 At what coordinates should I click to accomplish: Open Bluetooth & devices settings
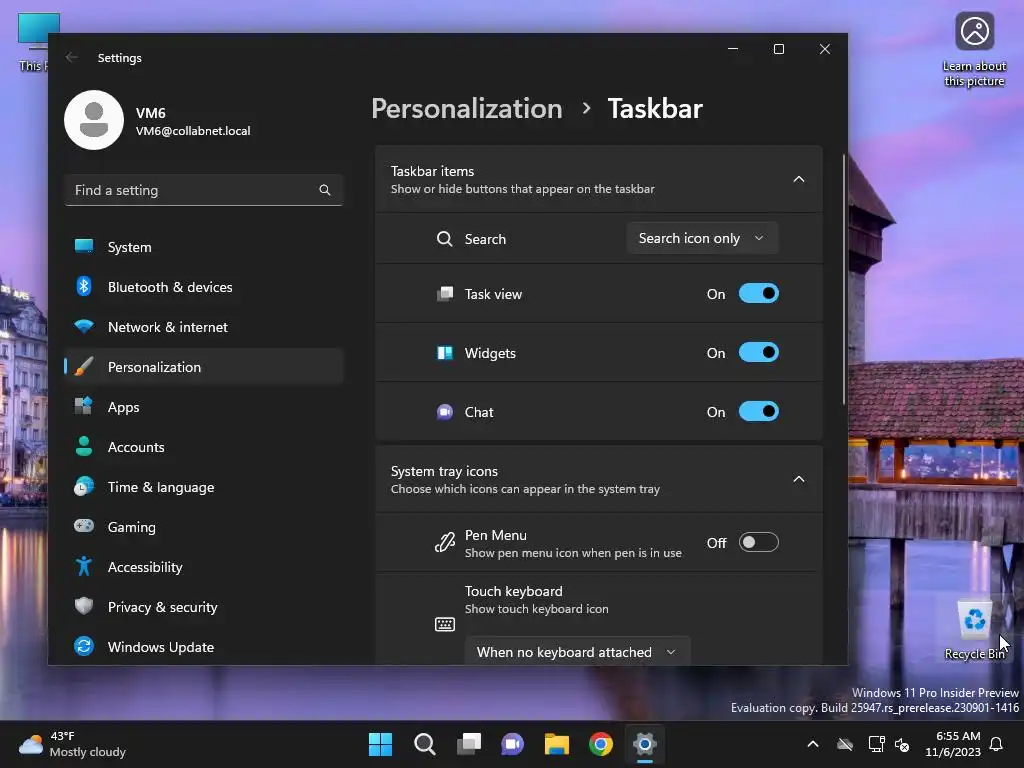(204, 287)
